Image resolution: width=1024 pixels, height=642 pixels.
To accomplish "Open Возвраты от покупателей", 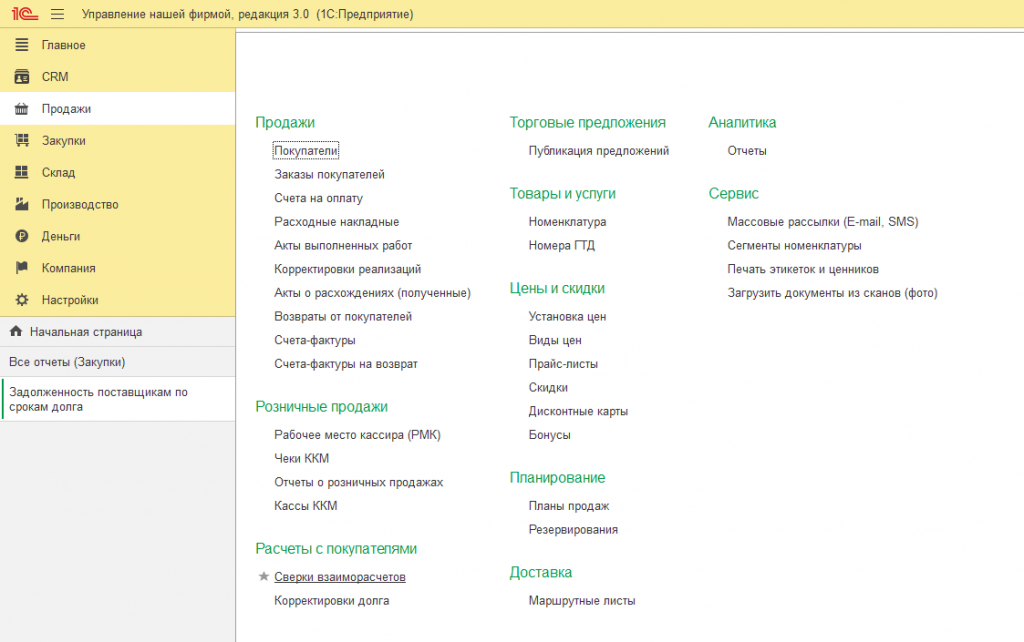I will coord(343,316).
